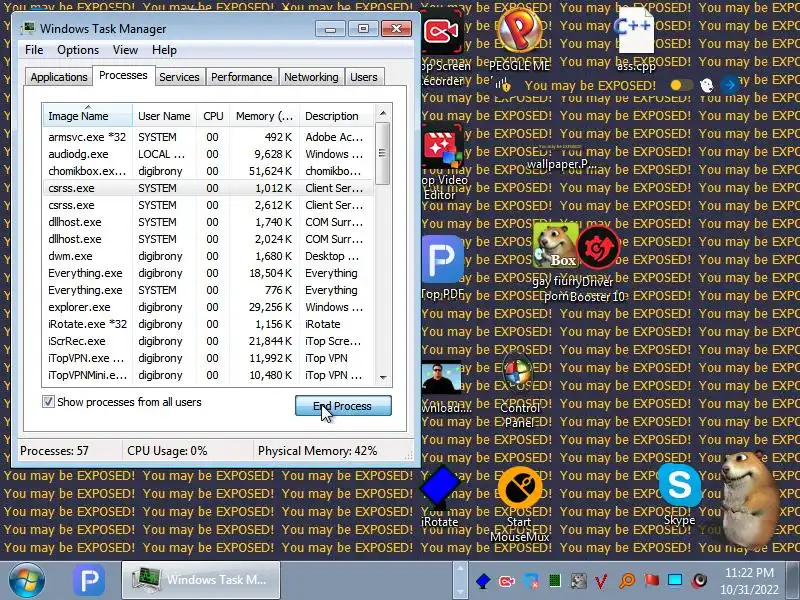Select the armsvc.exe *32 process row
800x600 pixels.
[208, 137]
